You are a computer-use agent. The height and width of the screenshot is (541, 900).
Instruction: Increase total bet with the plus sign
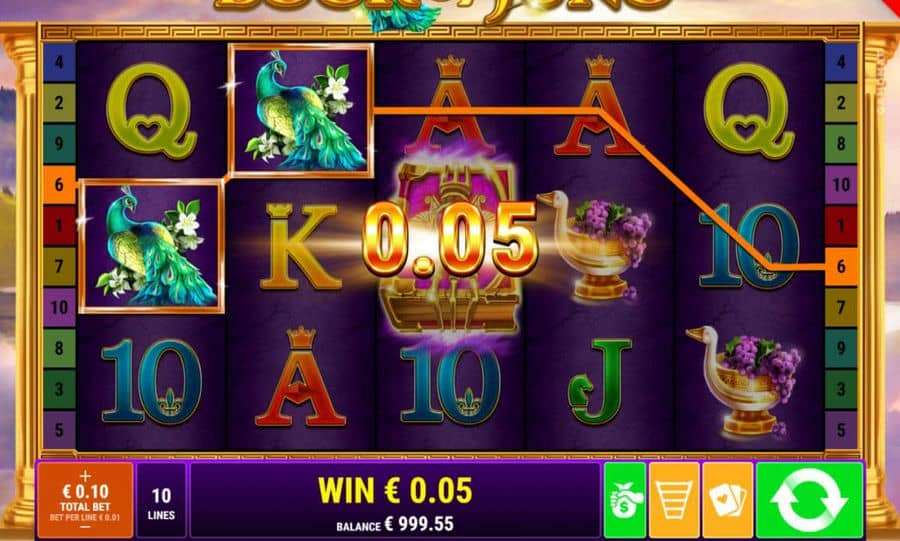pyautogui.click(x=85, y=476)
